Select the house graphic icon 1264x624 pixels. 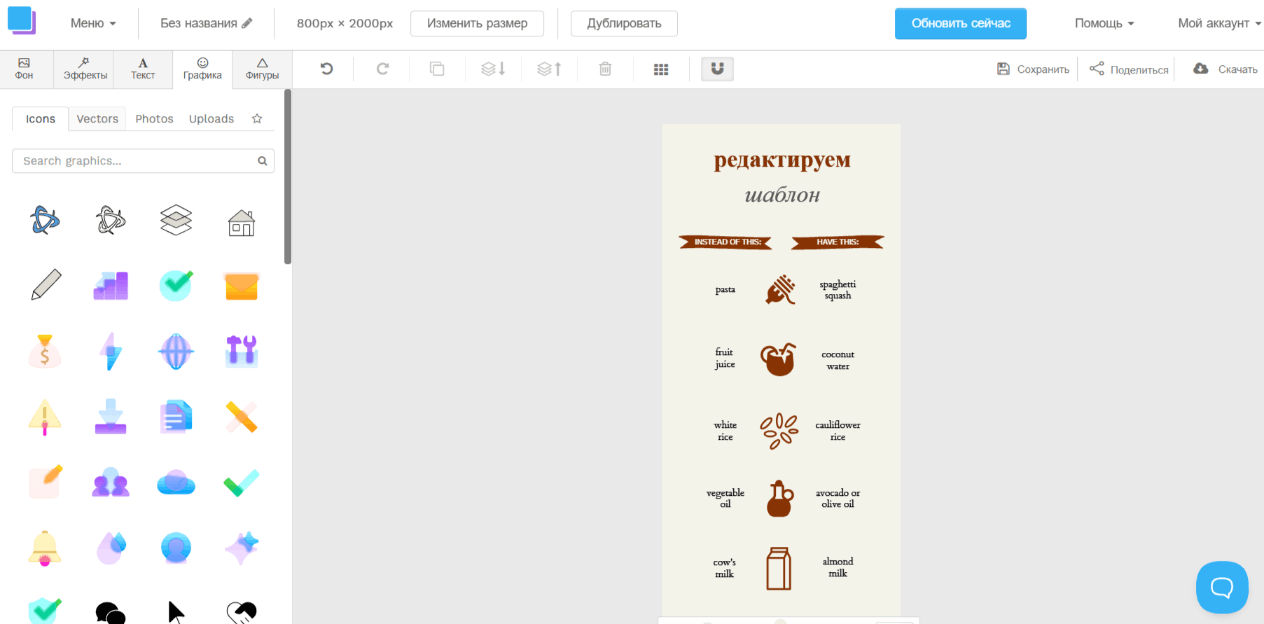[241, 221]
